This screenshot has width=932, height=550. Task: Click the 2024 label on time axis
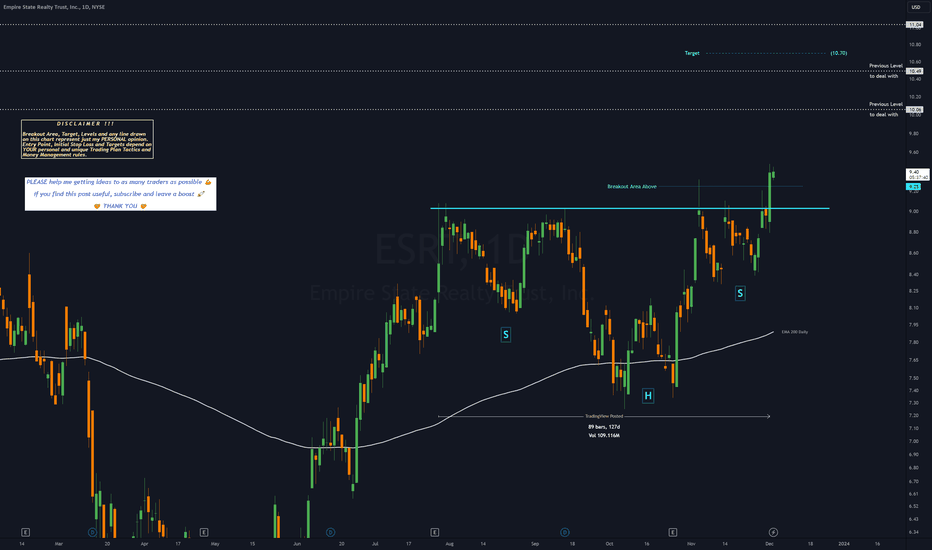point(843,543)
